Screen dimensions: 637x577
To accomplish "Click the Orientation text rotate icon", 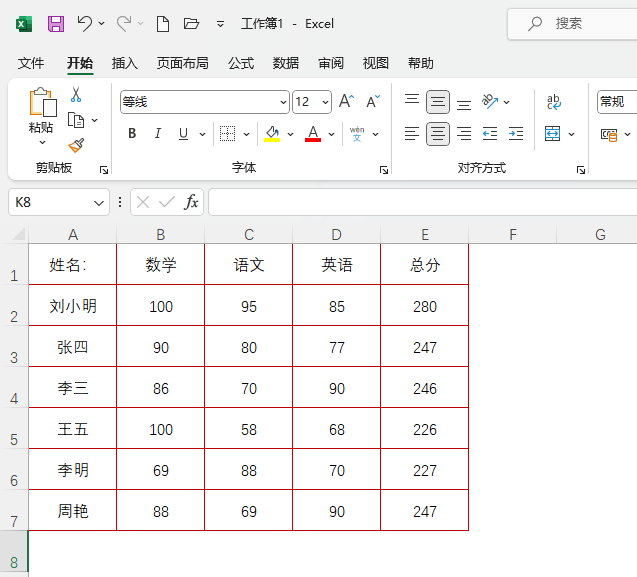I will (490, 101).
